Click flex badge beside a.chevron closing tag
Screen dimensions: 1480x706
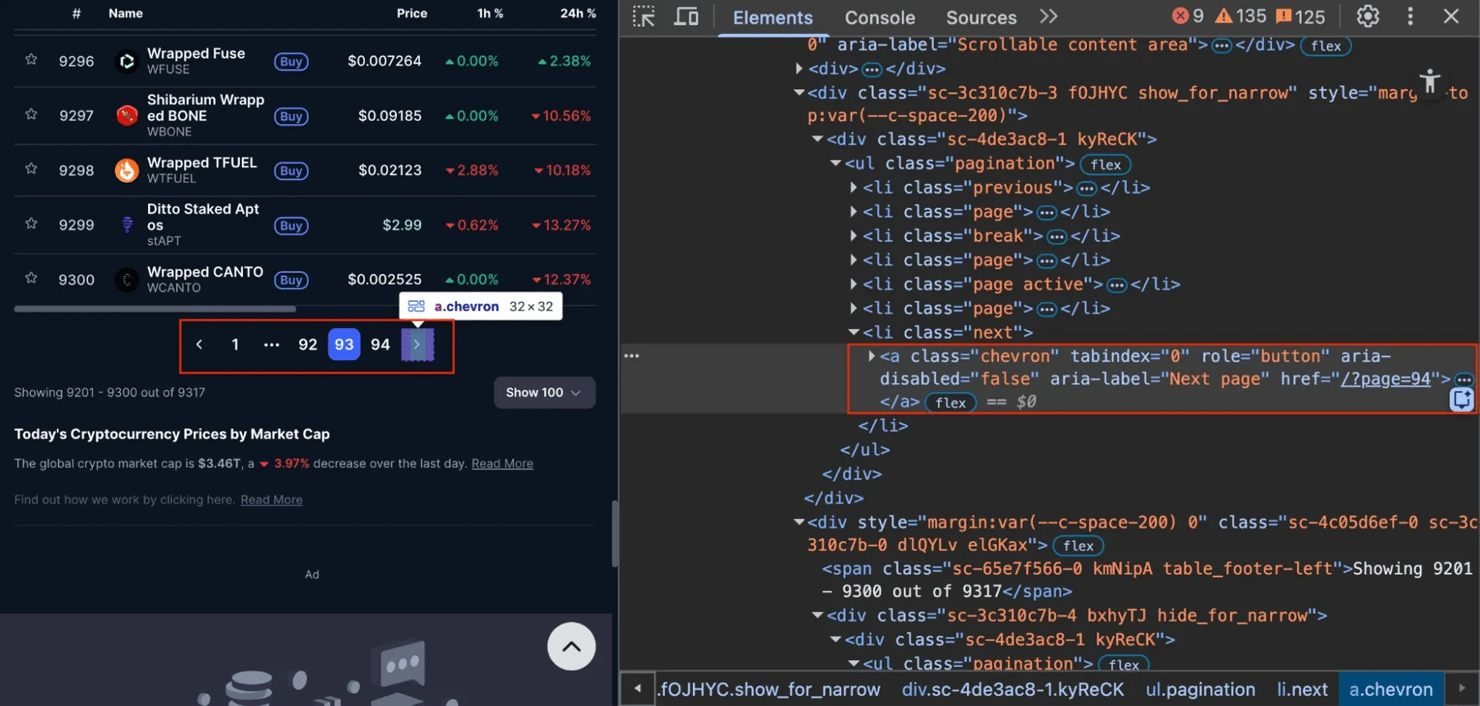coord(950,402)
